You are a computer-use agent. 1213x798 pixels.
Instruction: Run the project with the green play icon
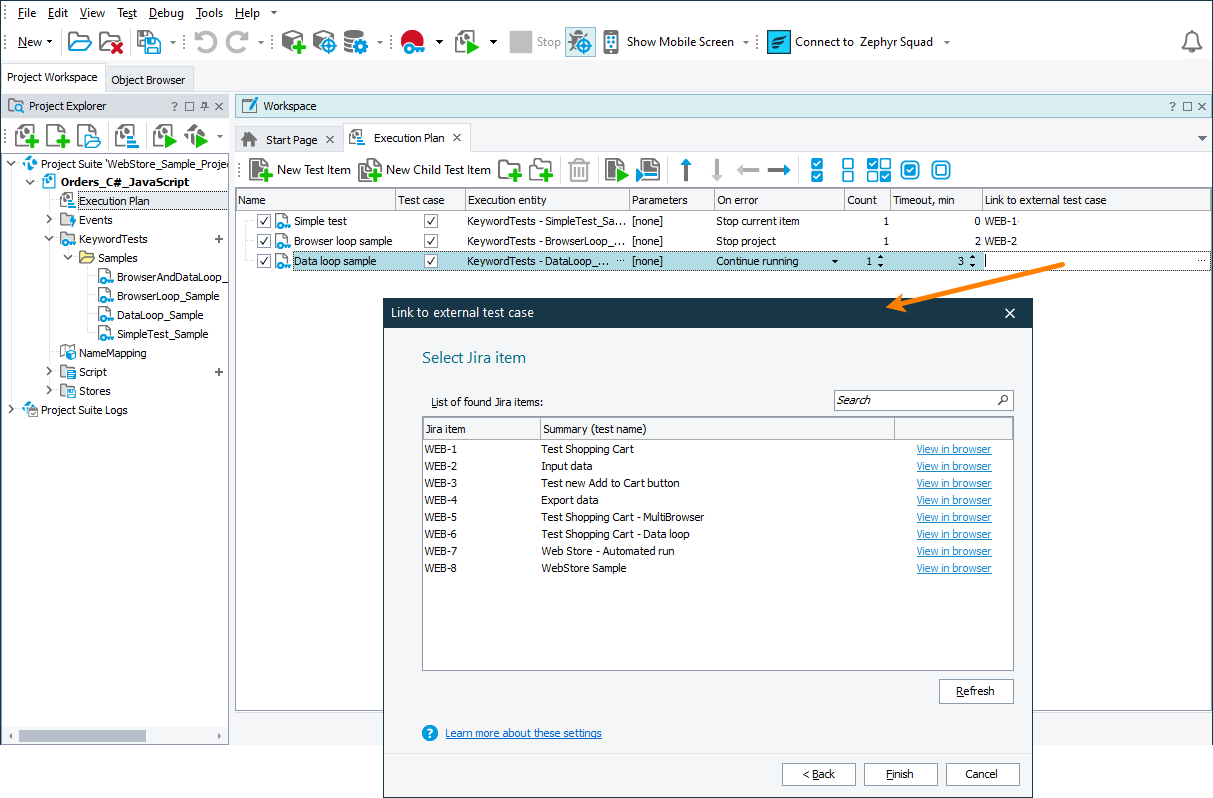pyautogui.click(x=467, y=41)
